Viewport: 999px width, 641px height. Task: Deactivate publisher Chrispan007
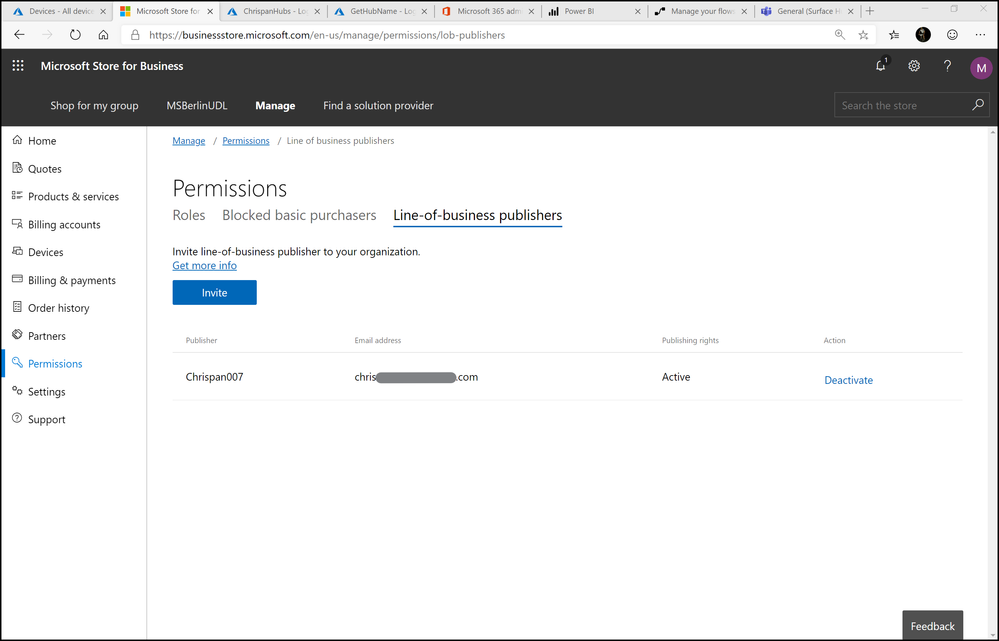point(848,380)
